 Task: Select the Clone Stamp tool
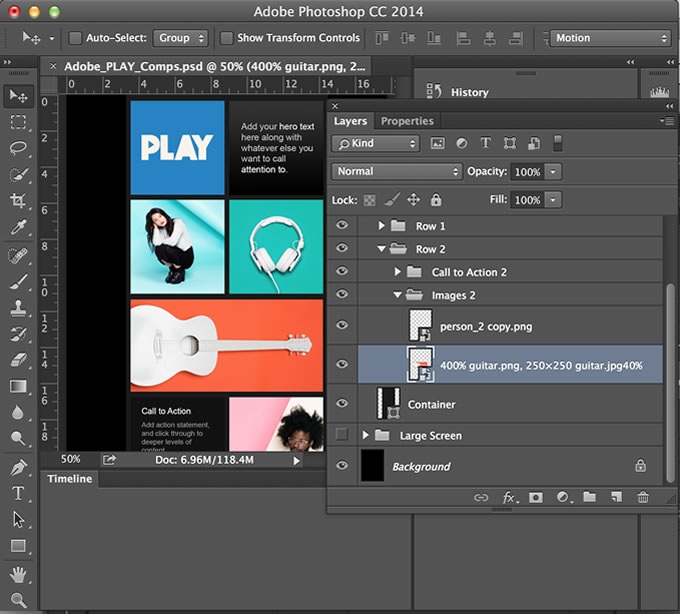18,308
